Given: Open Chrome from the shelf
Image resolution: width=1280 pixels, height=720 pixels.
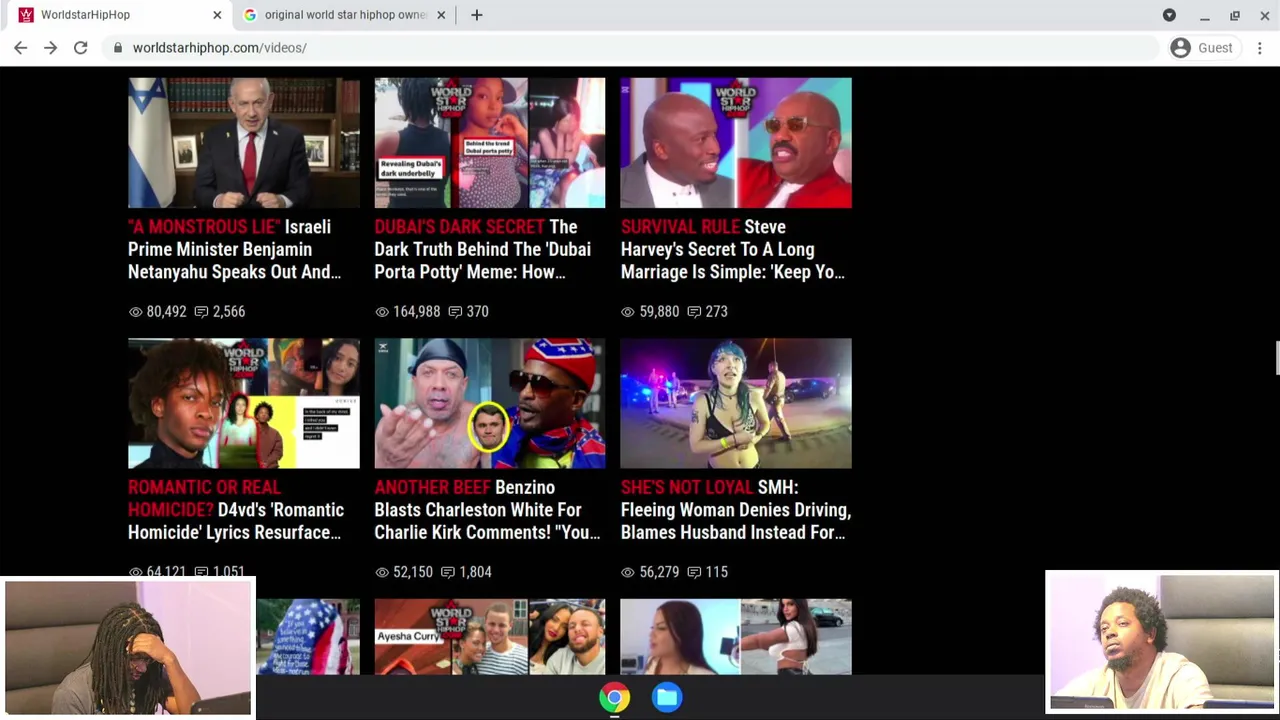Looking at the screenshot, I should [615, 698].
